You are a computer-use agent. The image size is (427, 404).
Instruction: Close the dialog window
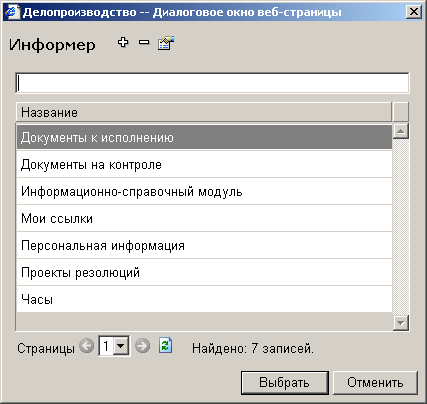(x=414, y=12)
